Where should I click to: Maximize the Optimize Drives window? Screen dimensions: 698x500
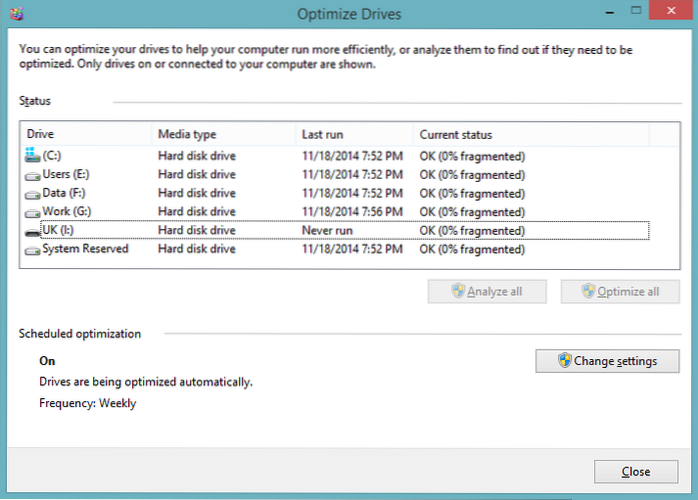click(636, 11)
